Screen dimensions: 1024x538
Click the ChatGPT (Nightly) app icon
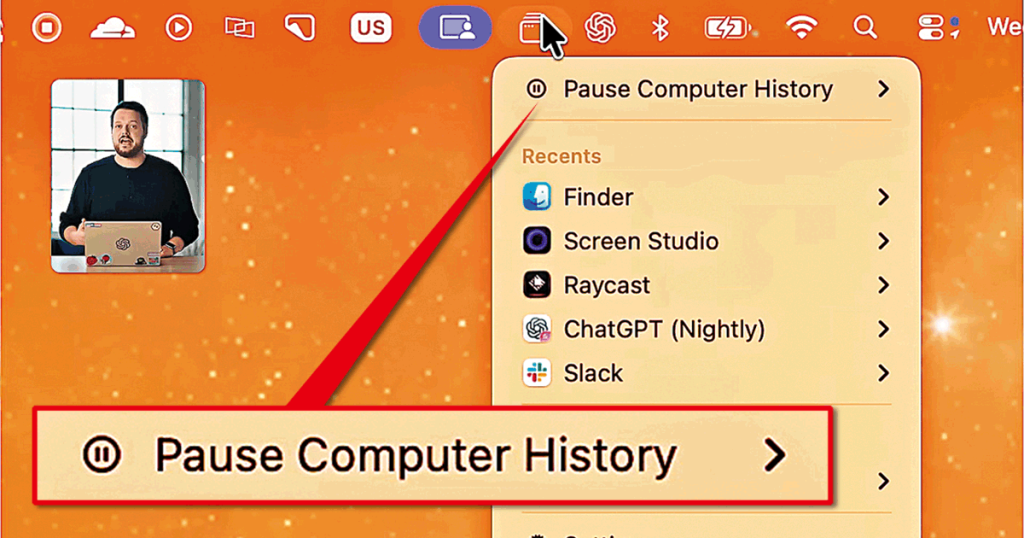pyautogui.click(x=537, y=328)
